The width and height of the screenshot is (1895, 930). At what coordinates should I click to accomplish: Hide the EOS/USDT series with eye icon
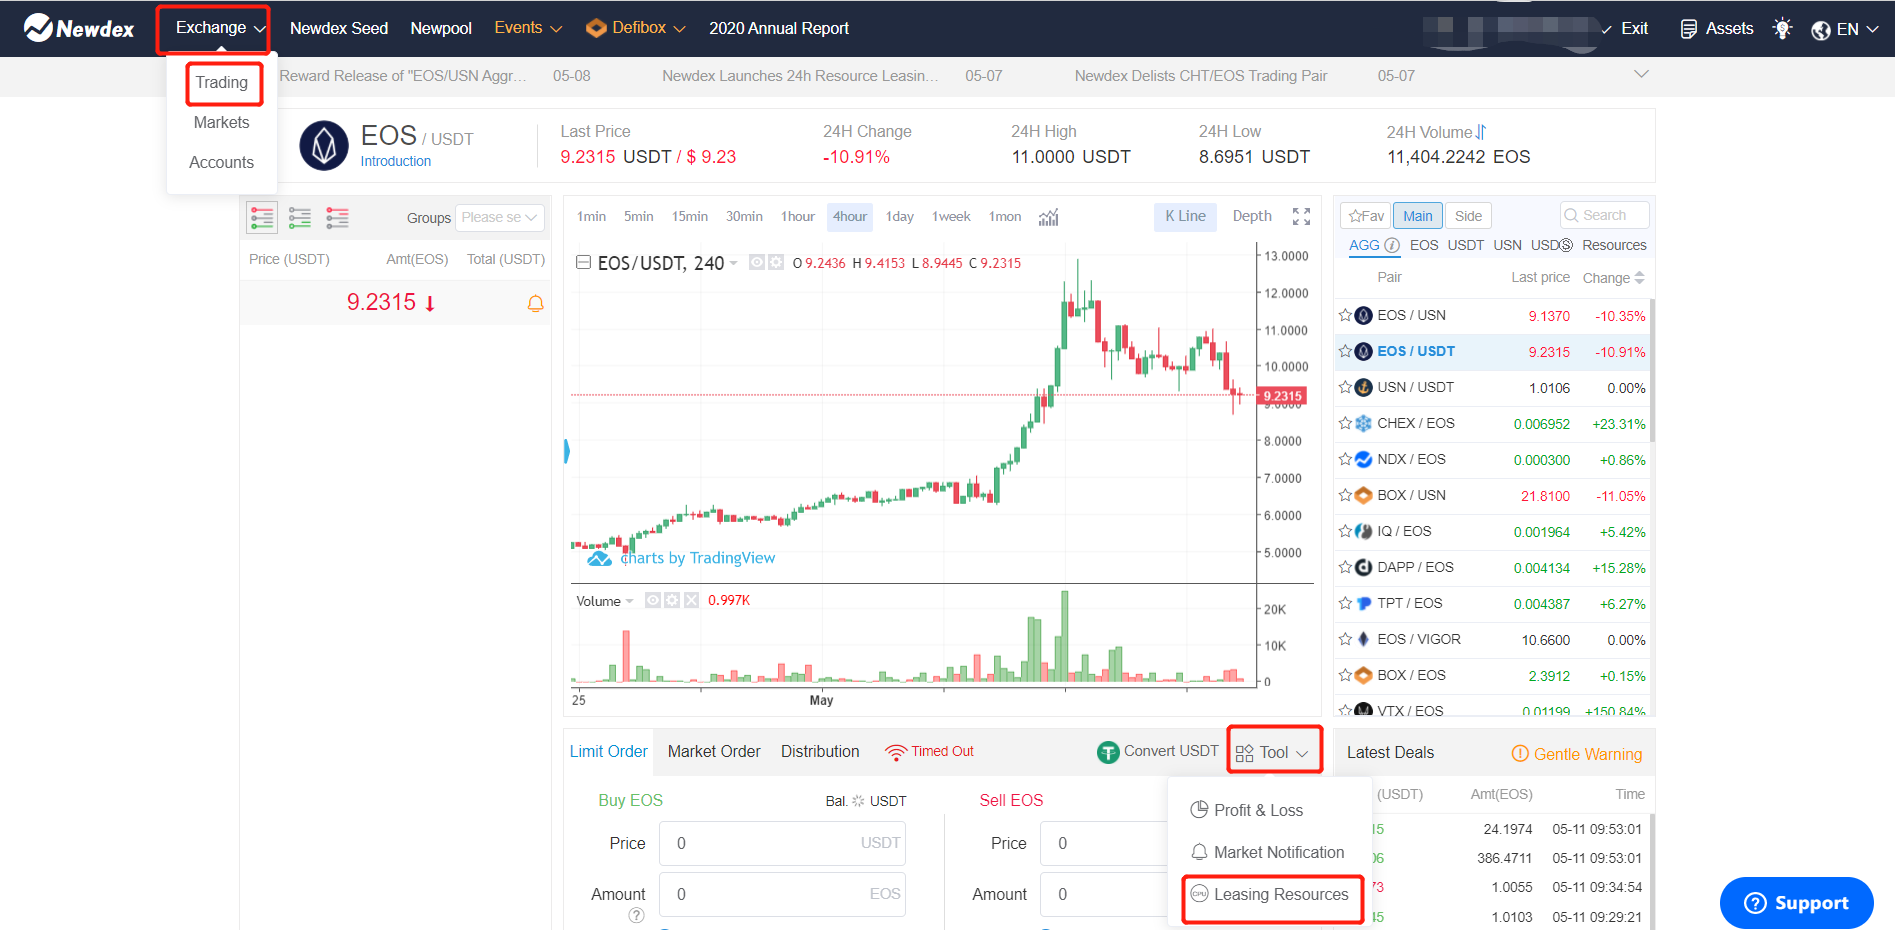[x=757, y=263]
